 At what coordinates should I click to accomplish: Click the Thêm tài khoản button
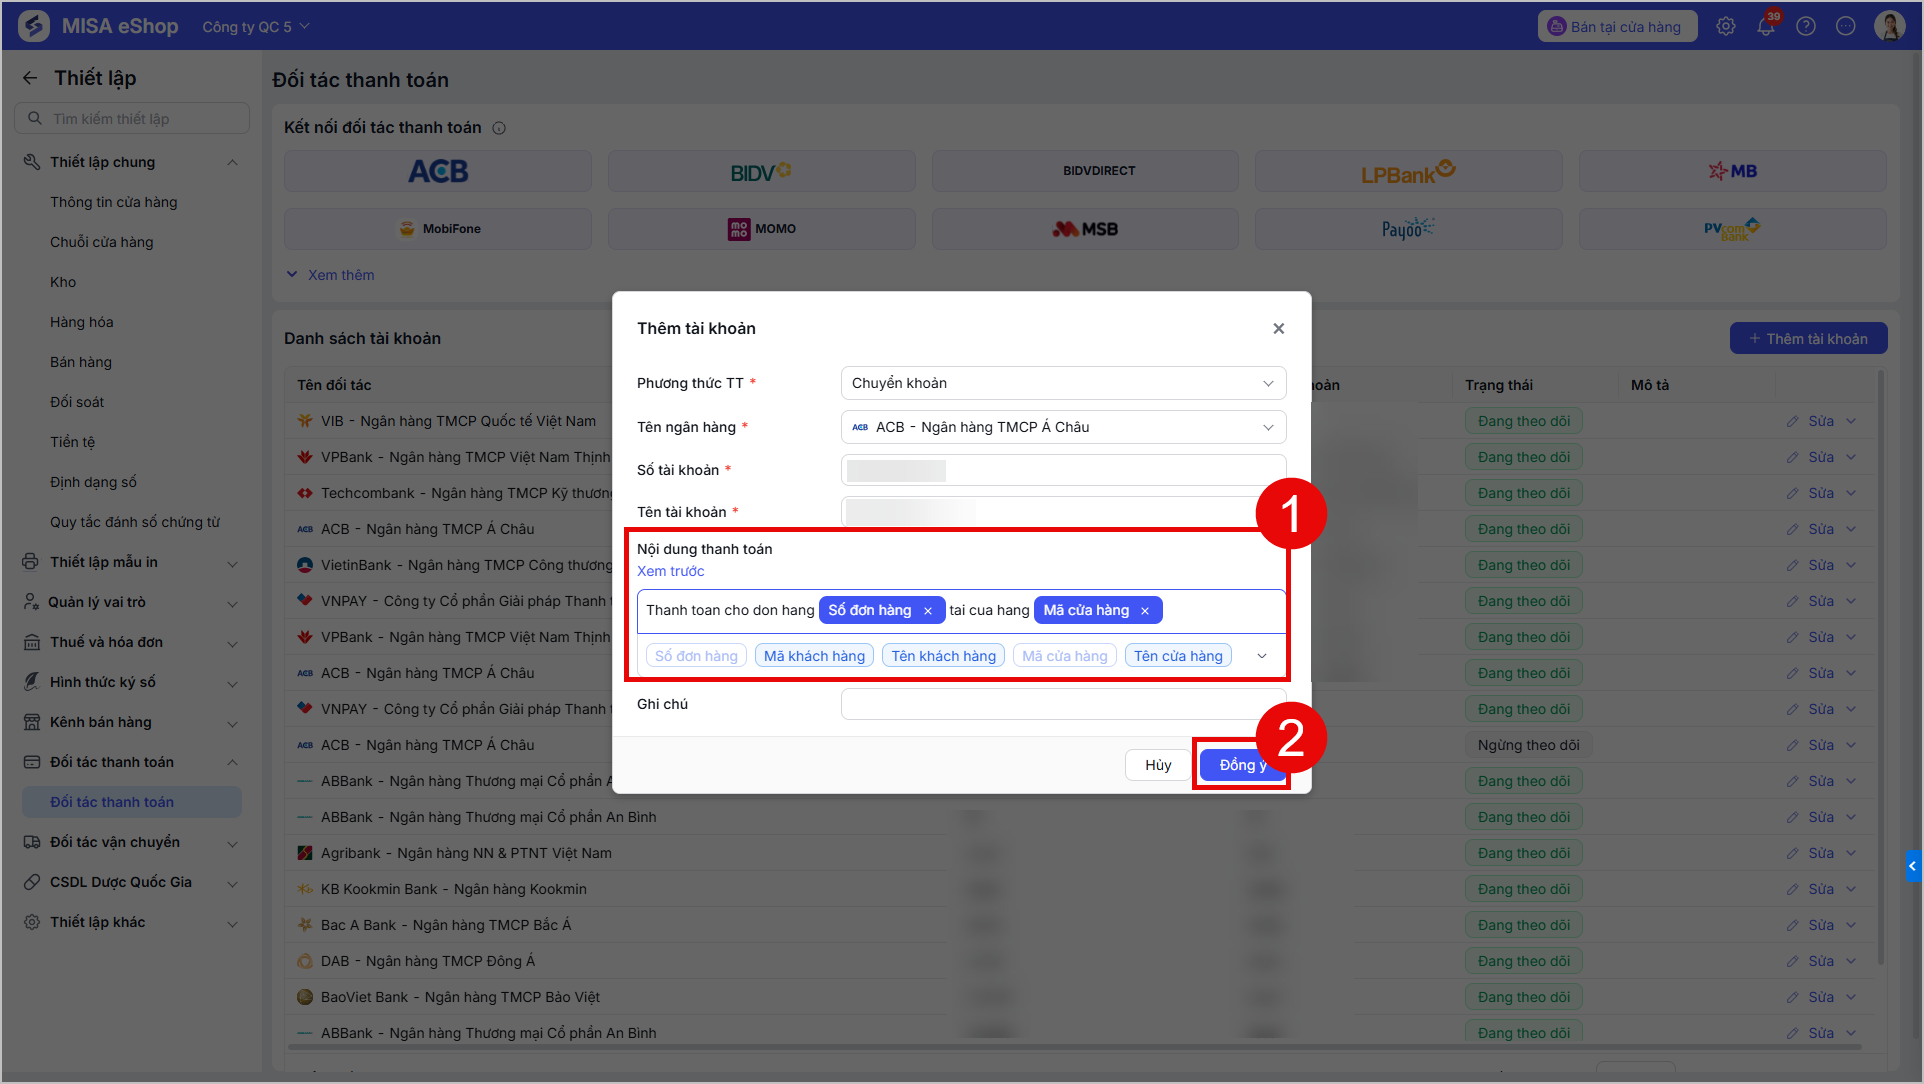coord(1808,339)
